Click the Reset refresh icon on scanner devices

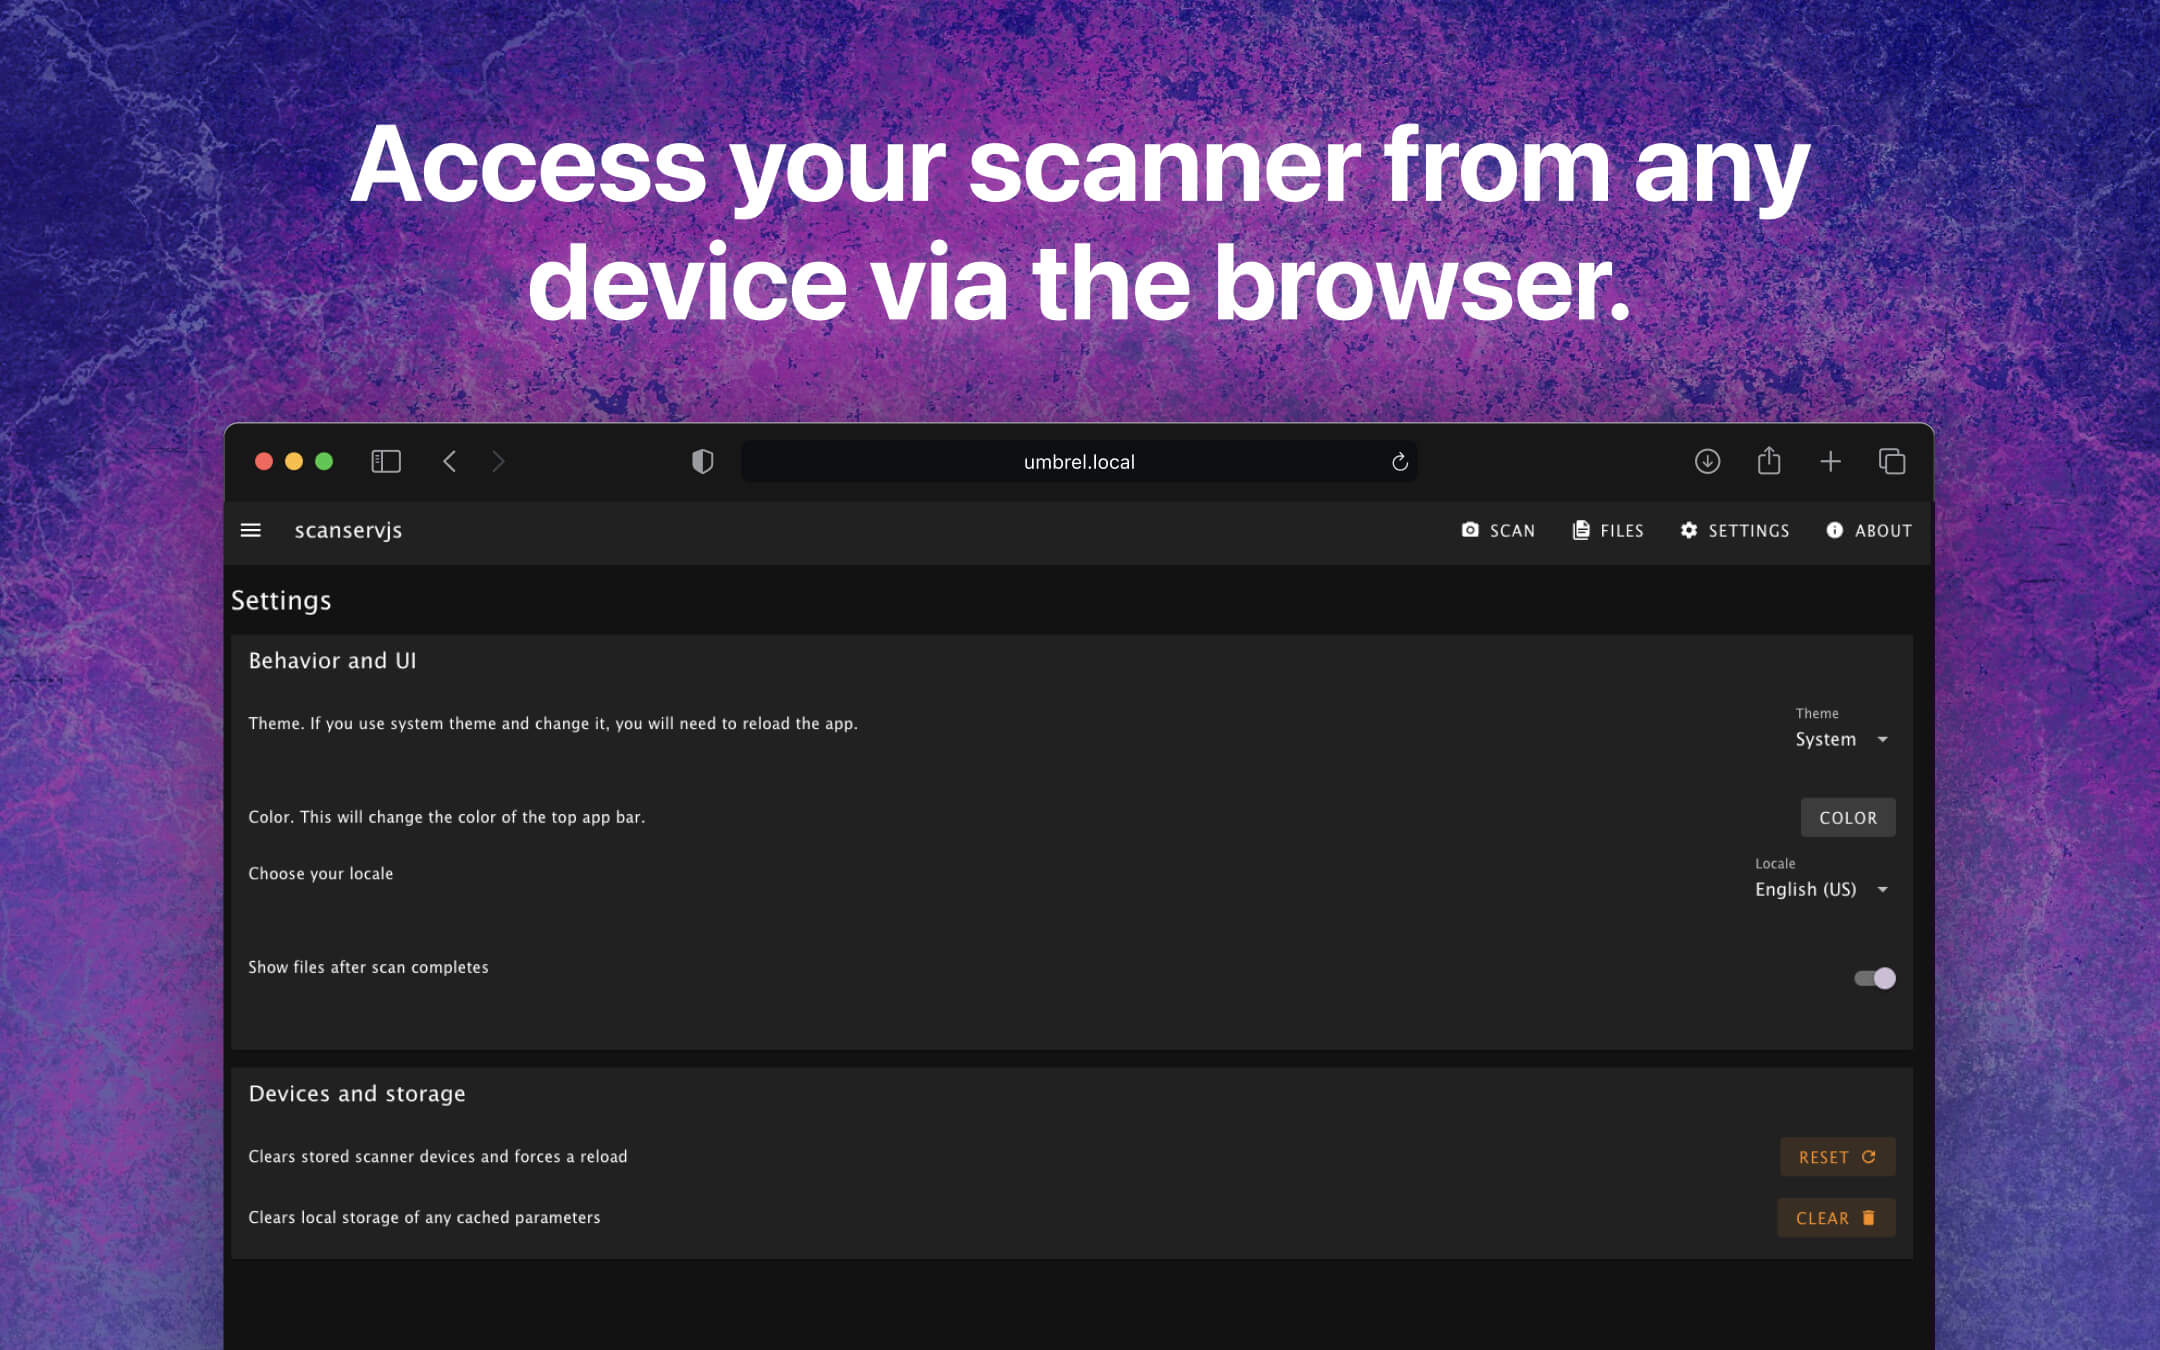click(x=1869, y=1157)
